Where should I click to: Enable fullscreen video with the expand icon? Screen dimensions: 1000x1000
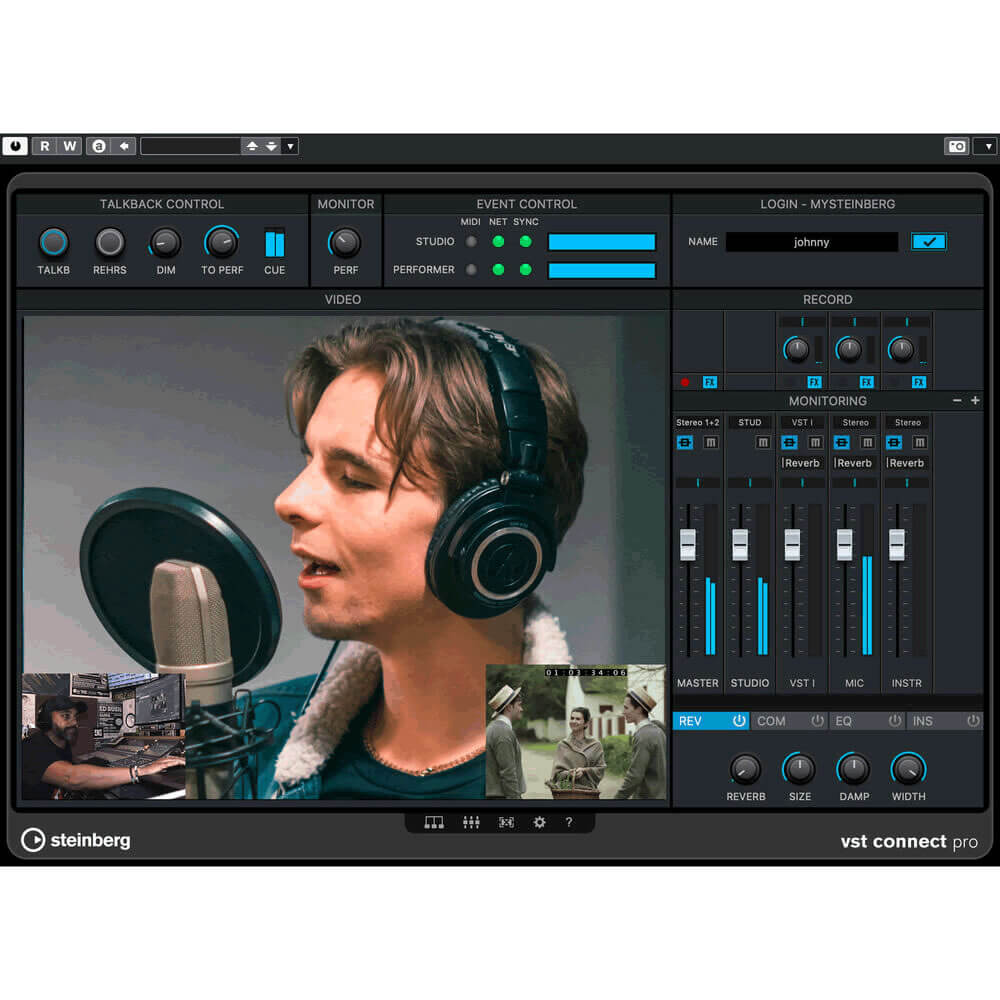pyautogui.click(x=506, y=822)
